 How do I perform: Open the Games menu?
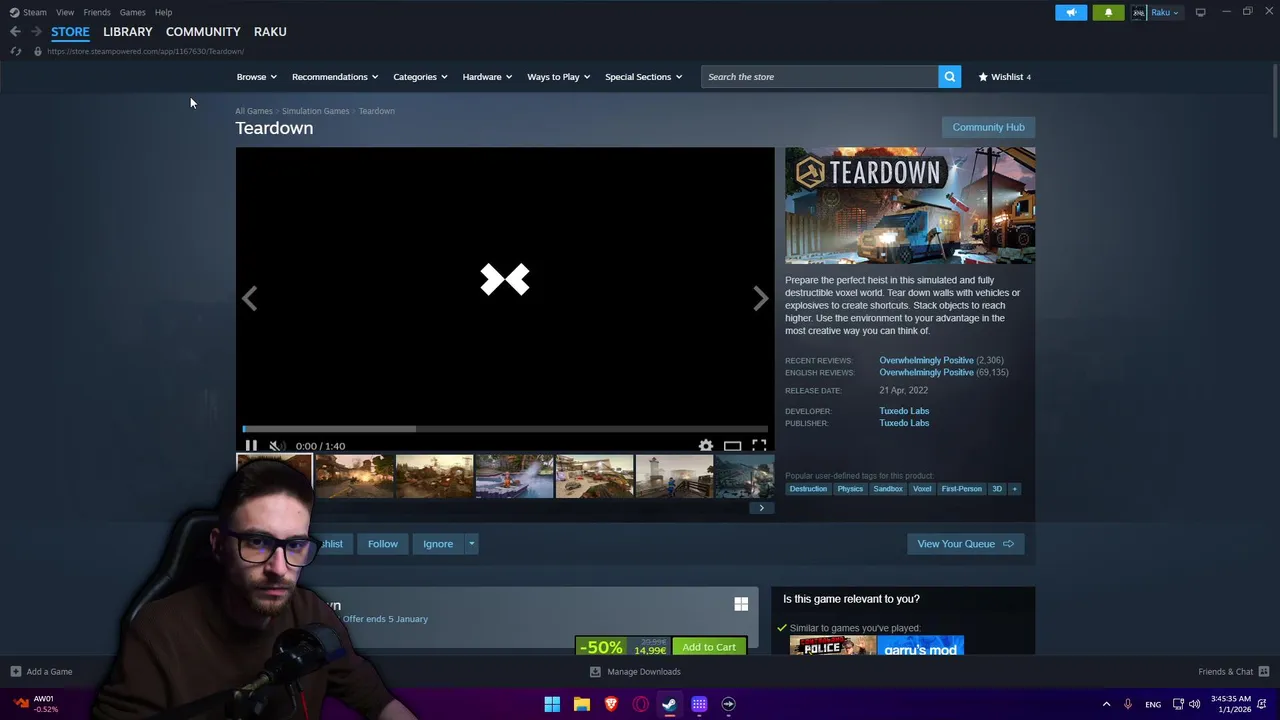tap(132, 12)
